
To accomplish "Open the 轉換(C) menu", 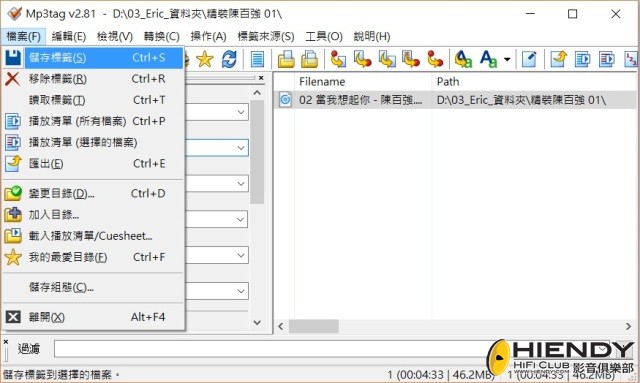I will (x=162, y=36).
